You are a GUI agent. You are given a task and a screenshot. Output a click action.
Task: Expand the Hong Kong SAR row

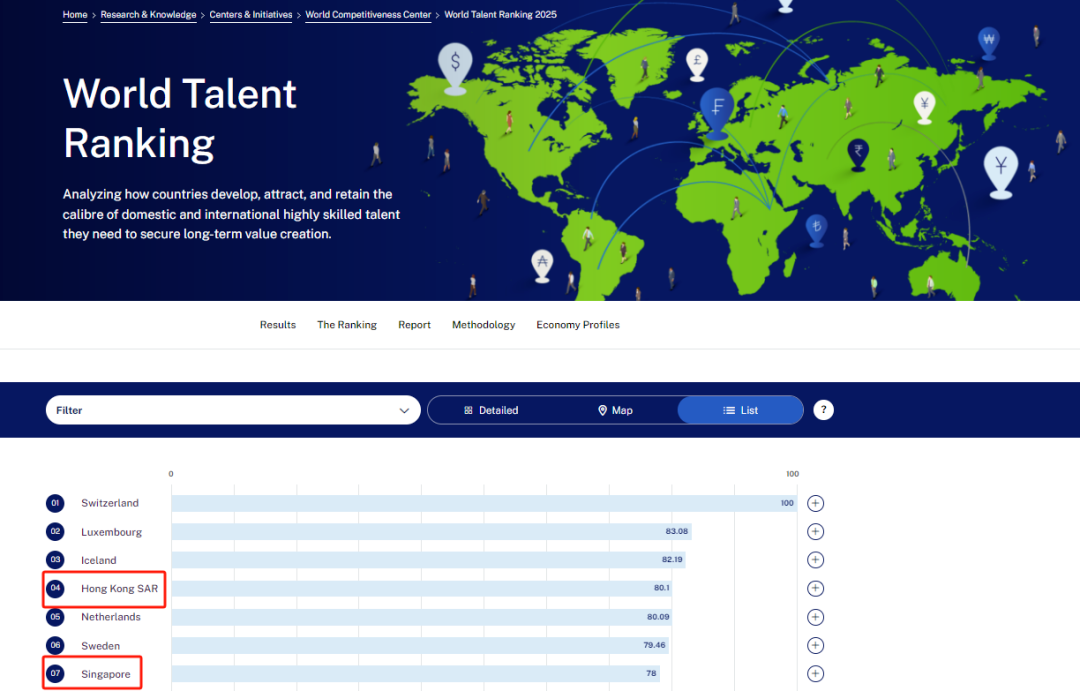click(815, 589)
